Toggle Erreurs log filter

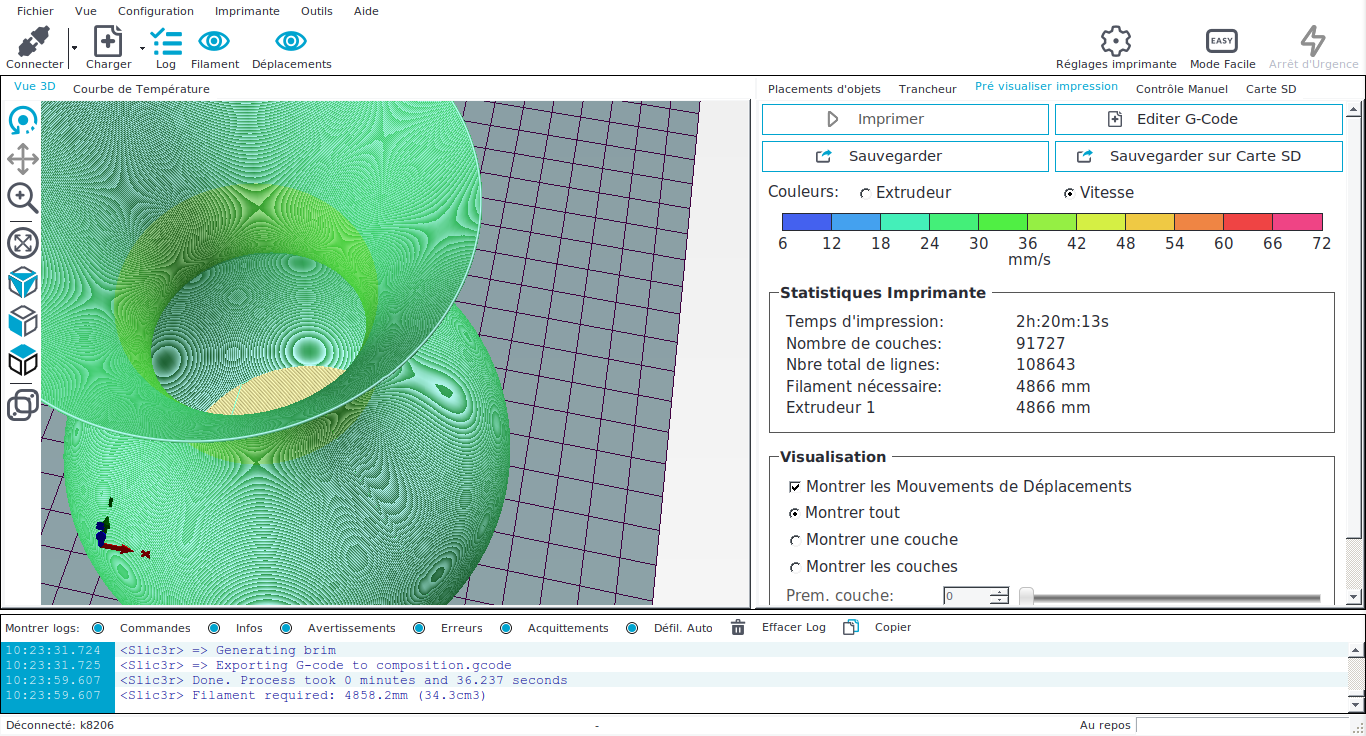(x=419, y=628)
